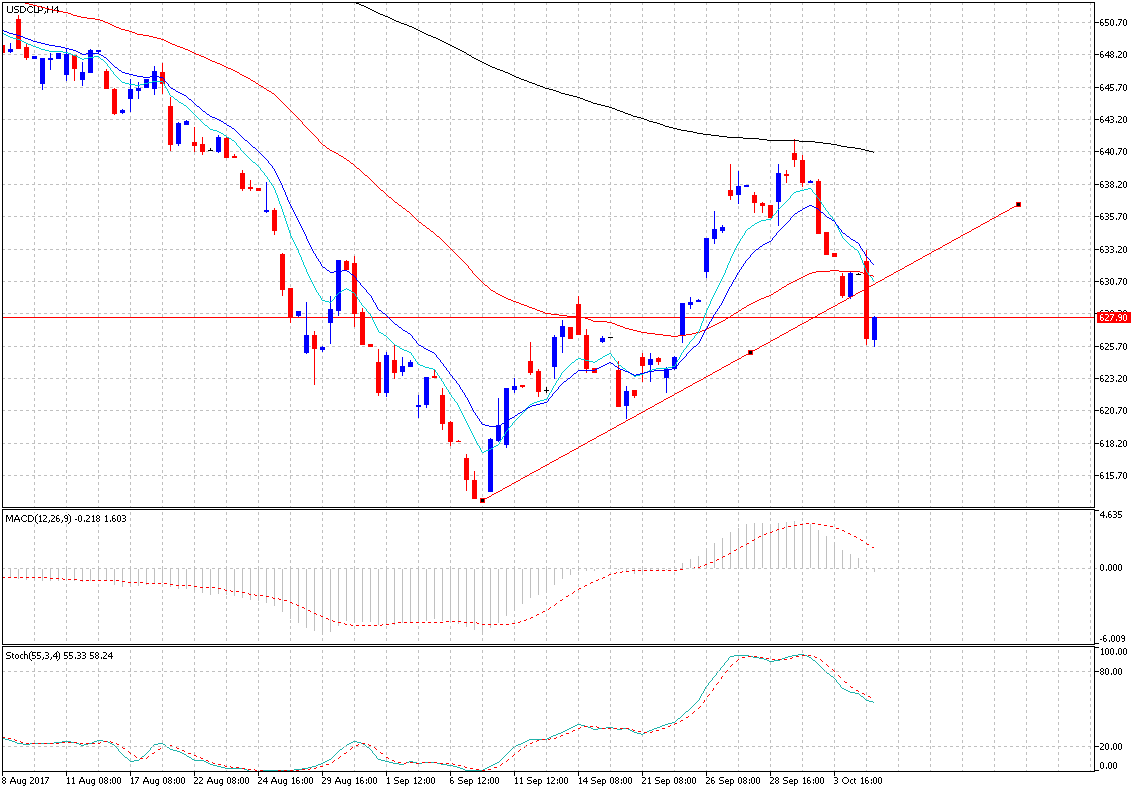Select the trendline start anchor at the September low

pyautogui.click(x=482, y=501)
